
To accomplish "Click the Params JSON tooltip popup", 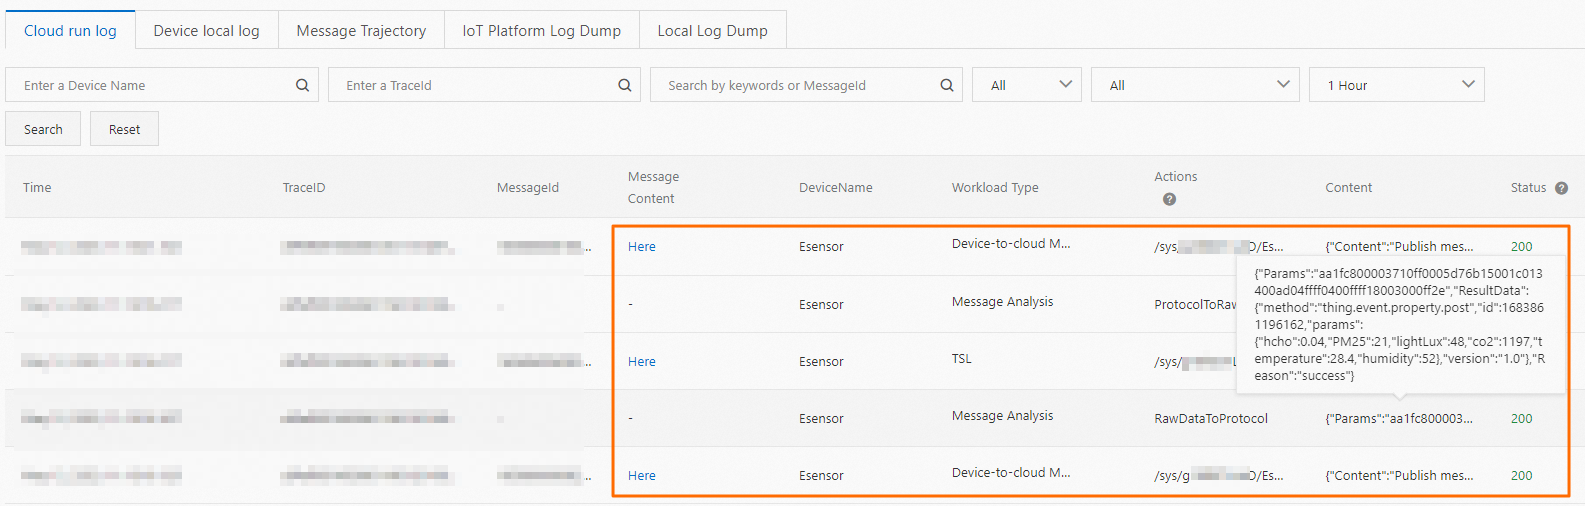I will pos(1399,324).
